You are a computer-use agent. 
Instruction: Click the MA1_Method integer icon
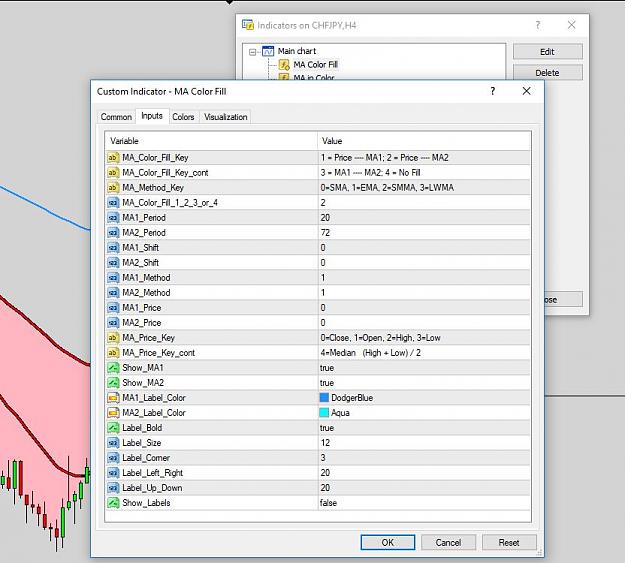(x=113, y=278)
